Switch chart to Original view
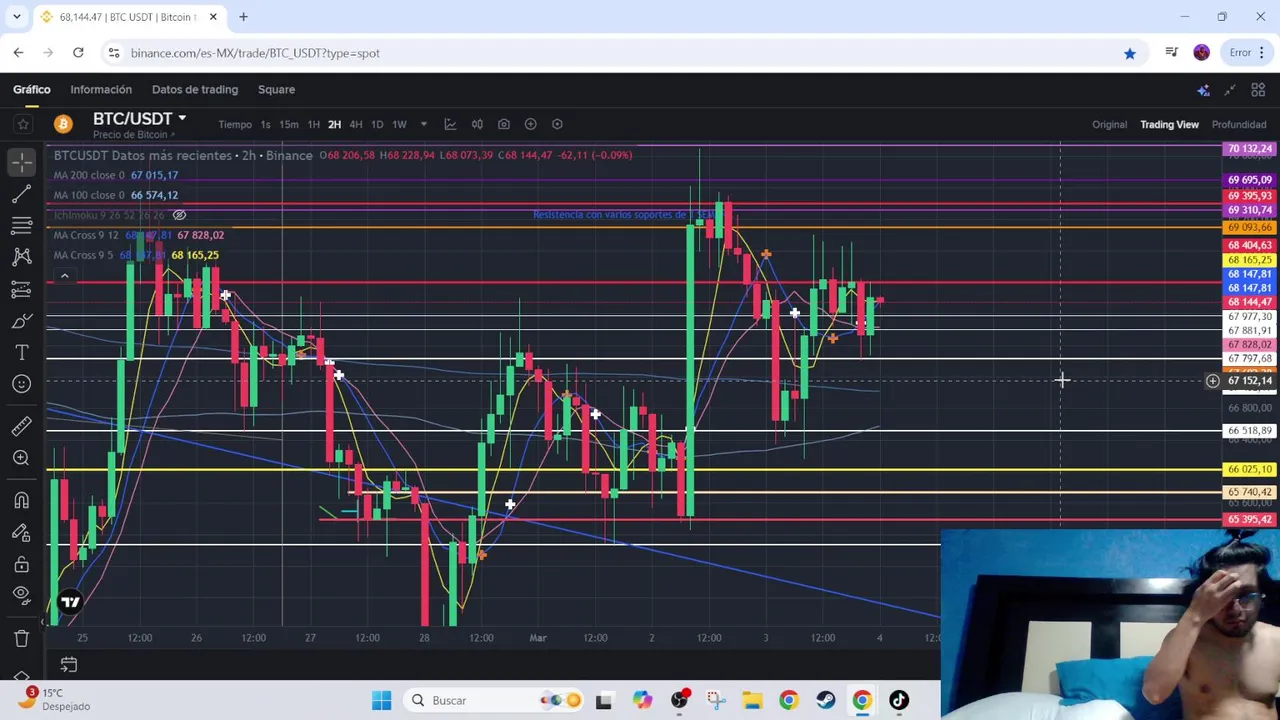This screenshot has width=1280, height=720. click(x=1109, y=125)
